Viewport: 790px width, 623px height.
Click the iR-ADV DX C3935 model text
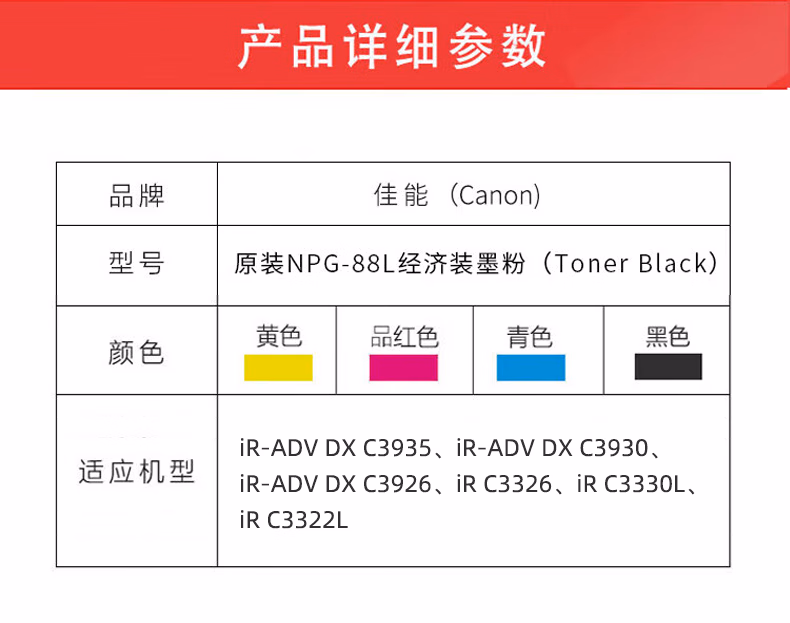pyautogui.click(x=335, y=447)
